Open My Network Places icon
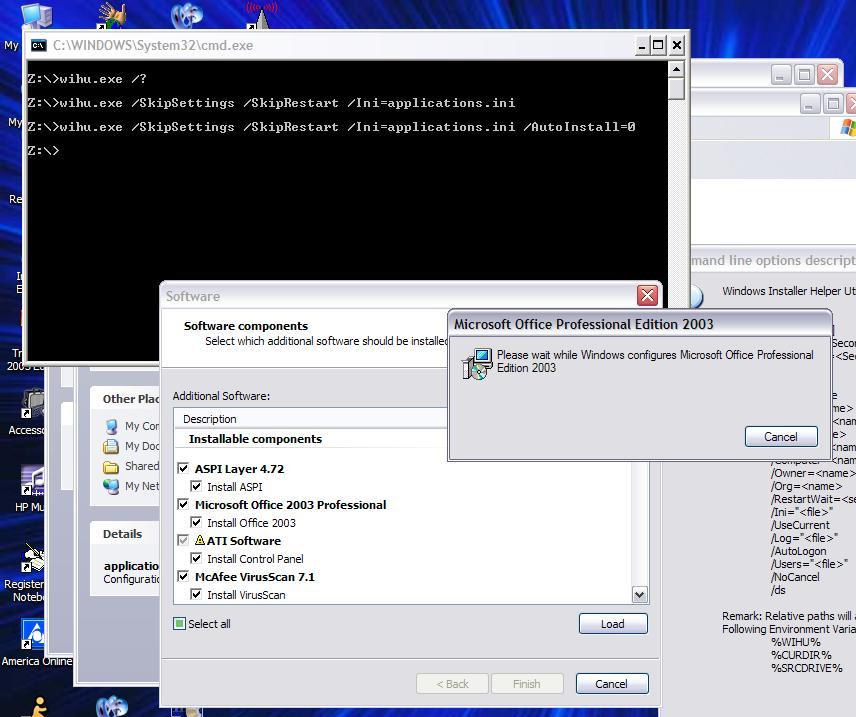856x717 pixels. click(x=111, y=486)
